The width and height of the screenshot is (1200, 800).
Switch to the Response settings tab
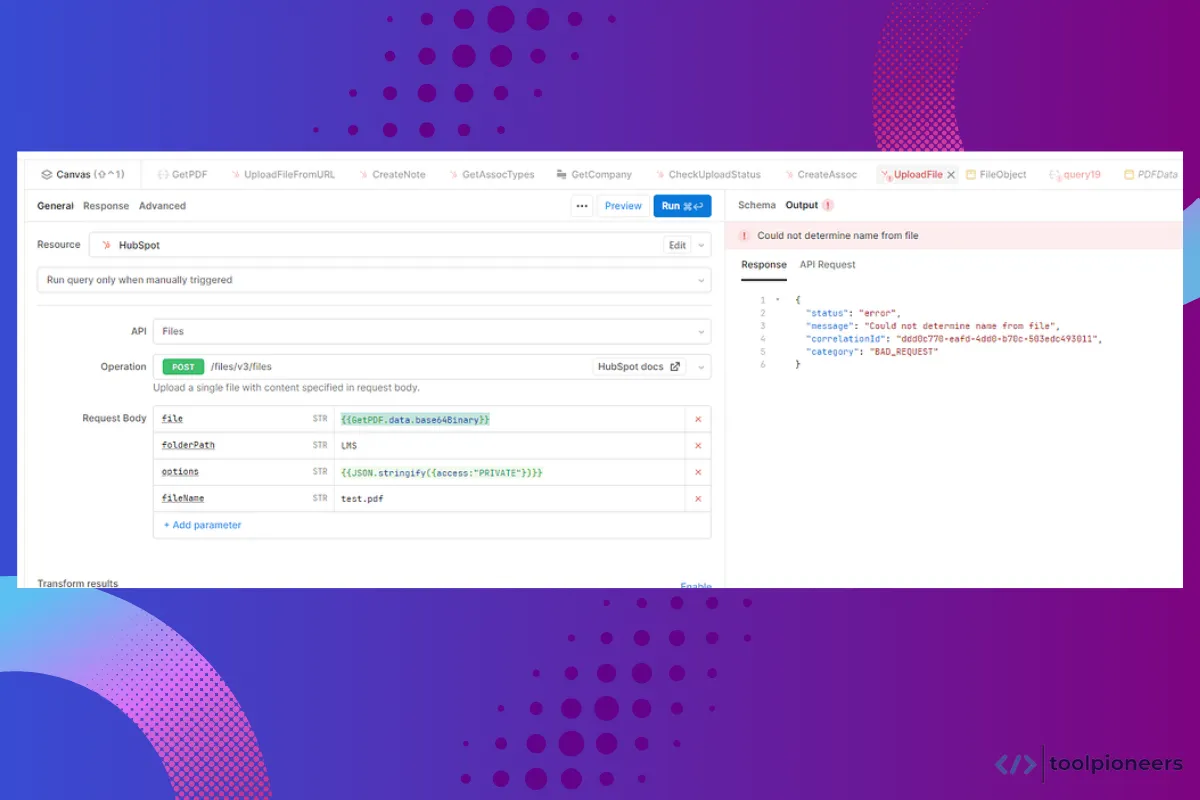(x=106, y=206)
